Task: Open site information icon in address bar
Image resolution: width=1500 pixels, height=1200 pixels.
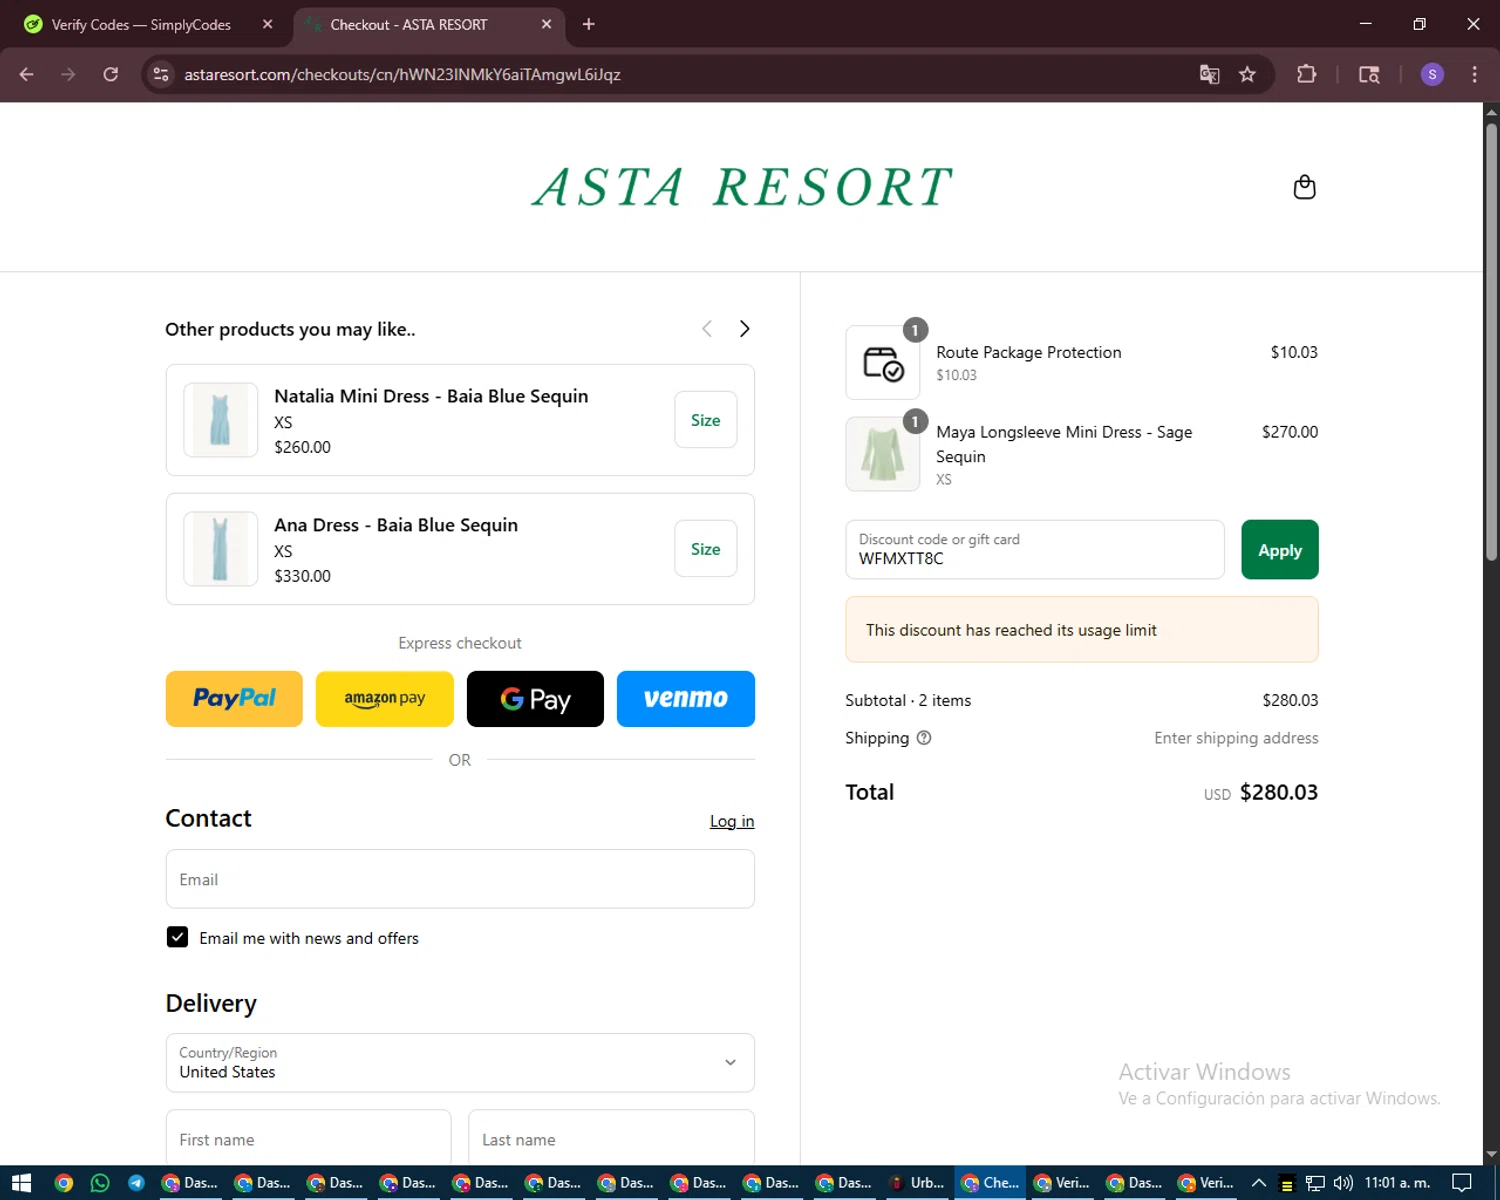Action: point(161,74)
